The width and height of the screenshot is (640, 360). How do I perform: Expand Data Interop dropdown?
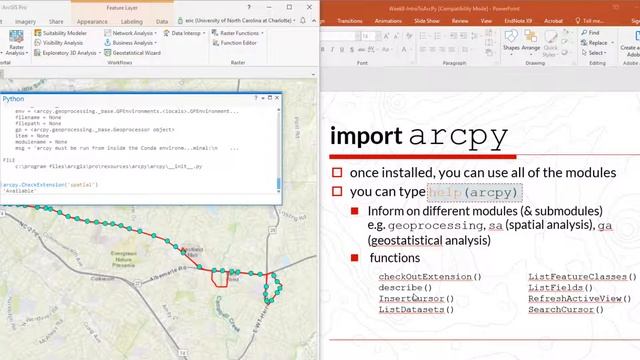(204, 33)
